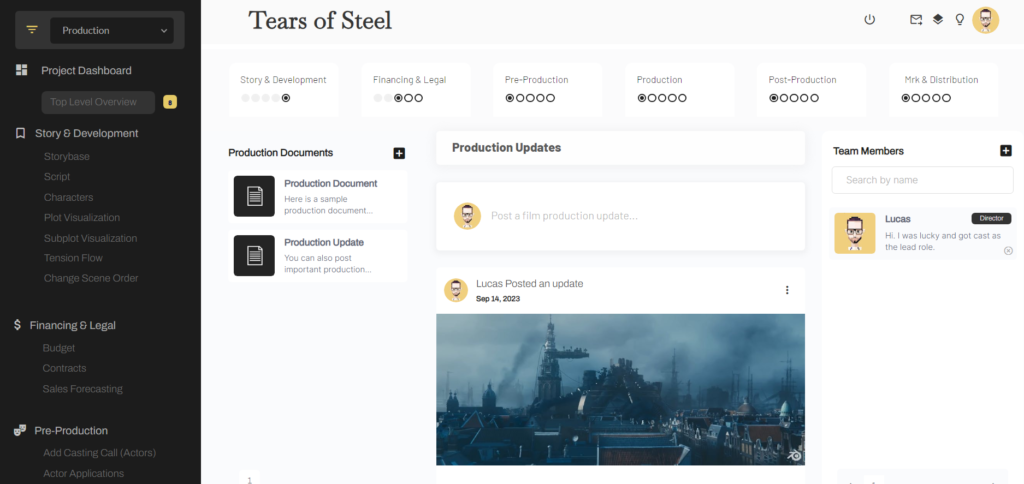Click Lucas team member photo
1024x484 pixels.
pos(855,233)
